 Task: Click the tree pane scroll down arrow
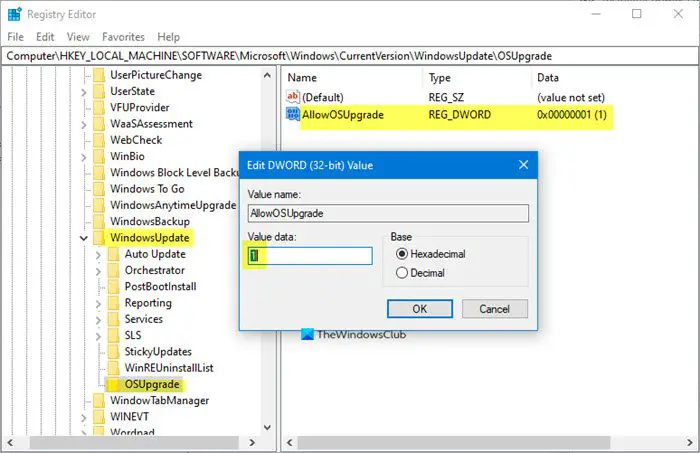[267, 428]
